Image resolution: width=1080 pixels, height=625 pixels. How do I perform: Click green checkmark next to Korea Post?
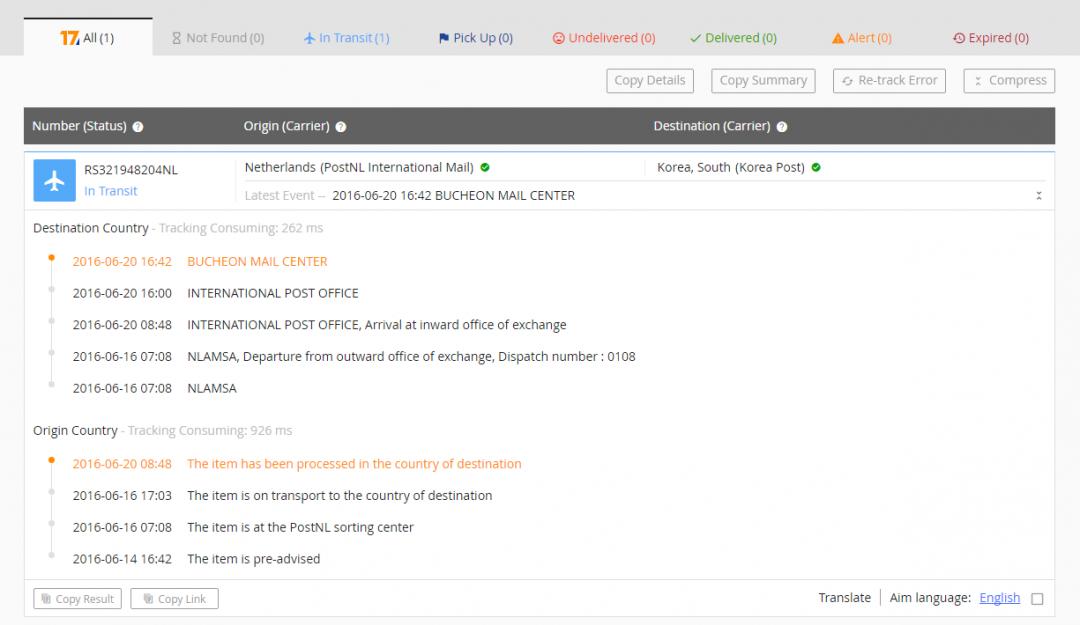point(816,167)
